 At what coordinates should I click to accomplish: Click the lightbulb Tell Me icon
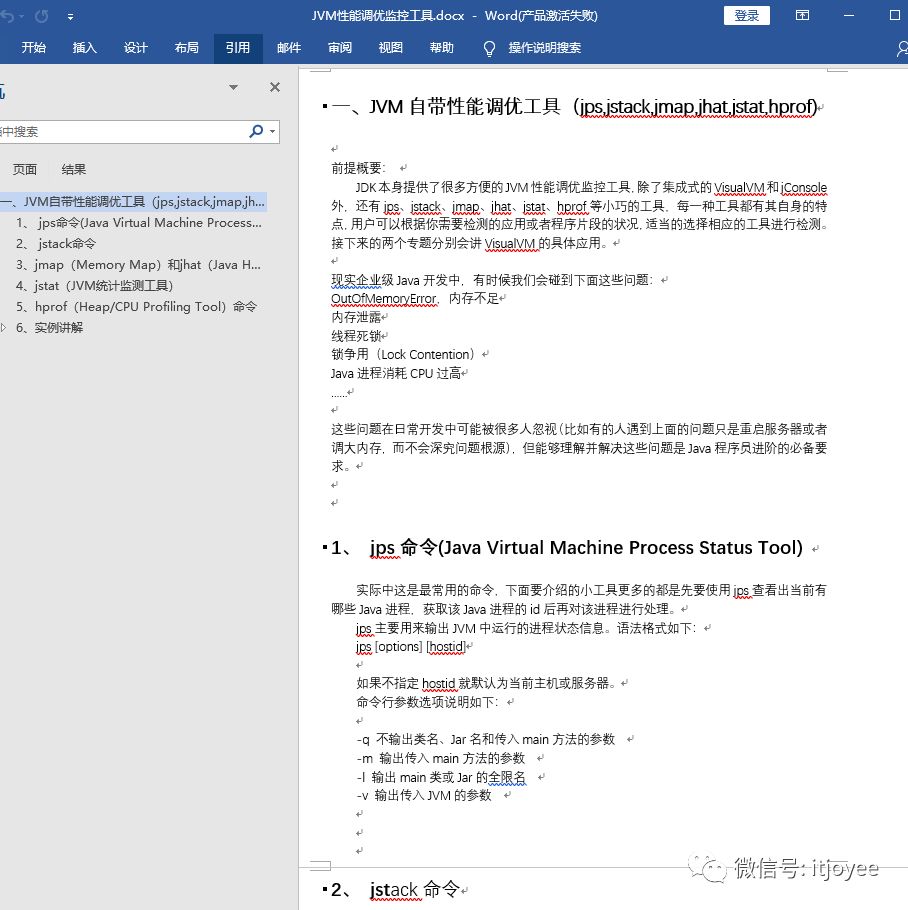click(489, 49)
